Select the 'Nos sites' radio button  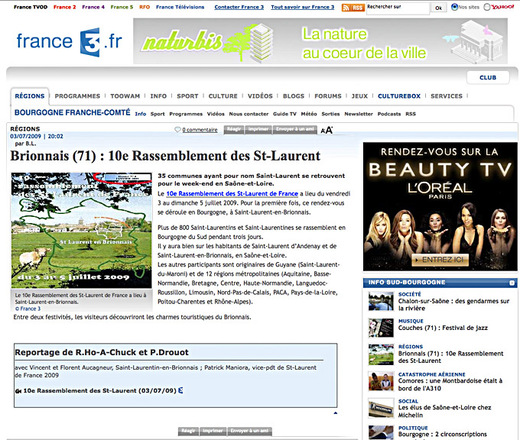point(454,7)
